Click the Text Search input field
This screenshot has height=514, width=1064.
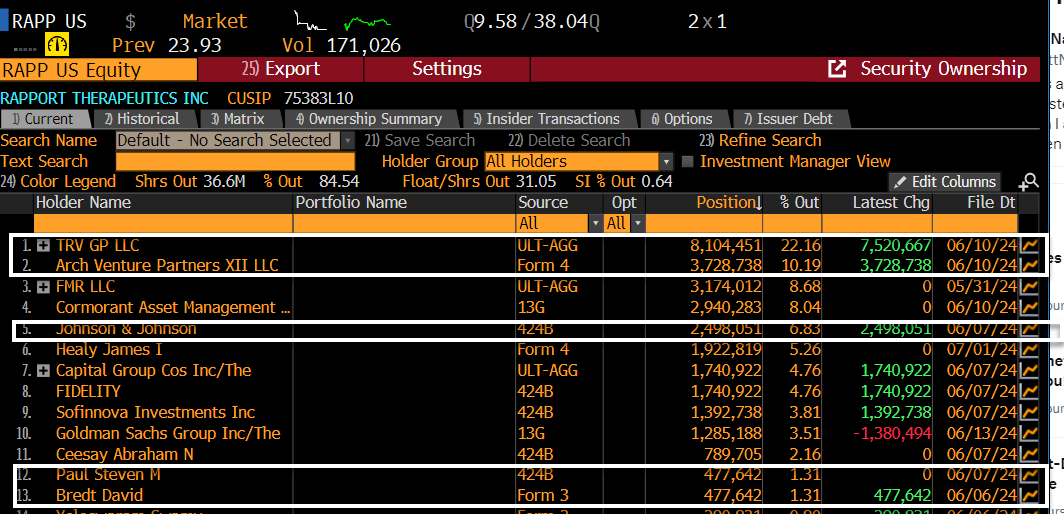235,162
